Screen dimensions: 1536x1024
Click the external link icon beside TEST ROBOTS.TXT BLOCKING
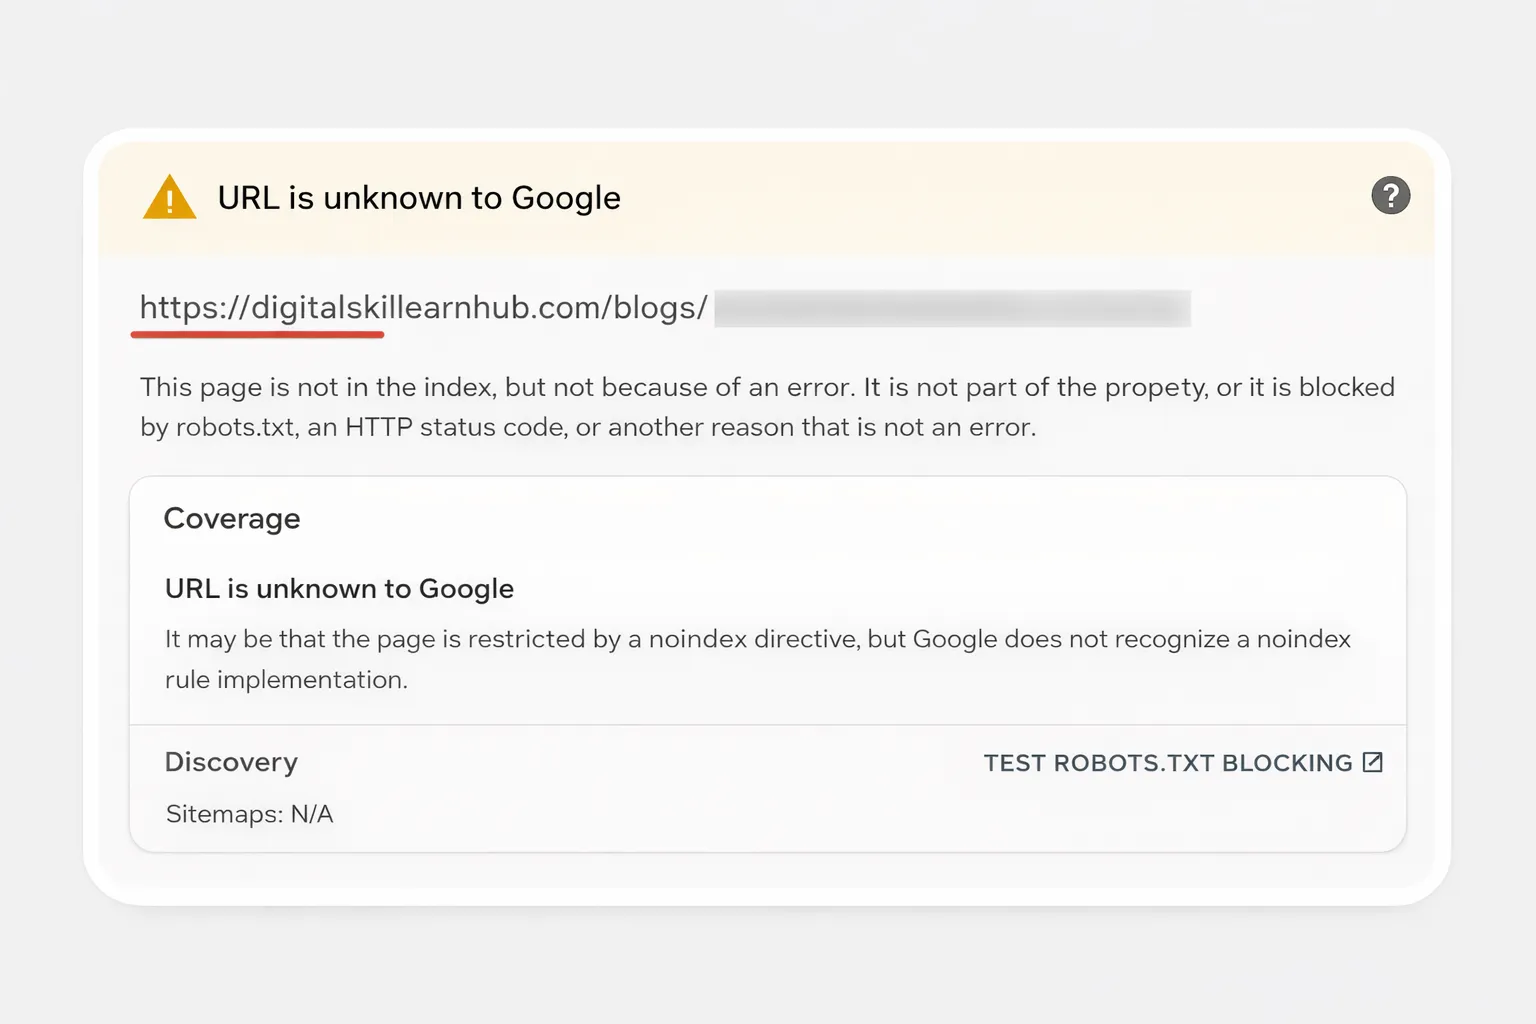tap(1374, 761)
